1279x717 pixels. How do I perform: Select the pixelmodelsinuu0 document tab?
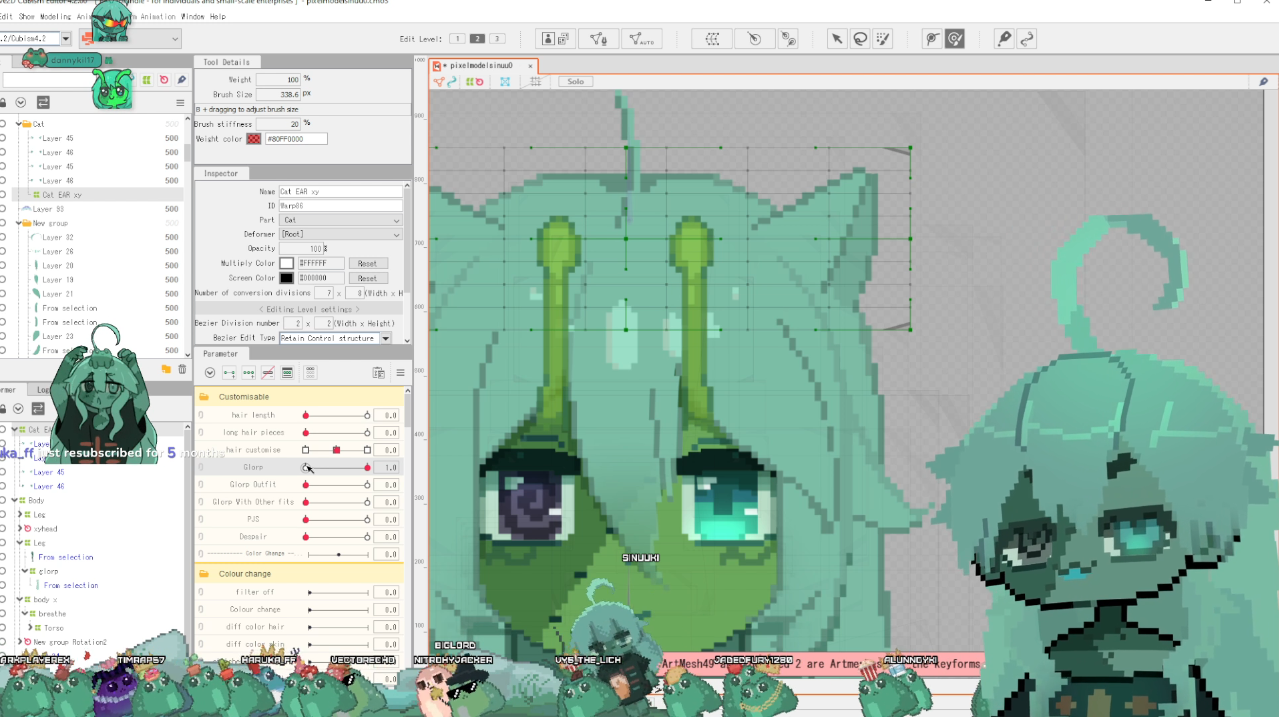tap(482, 66)
